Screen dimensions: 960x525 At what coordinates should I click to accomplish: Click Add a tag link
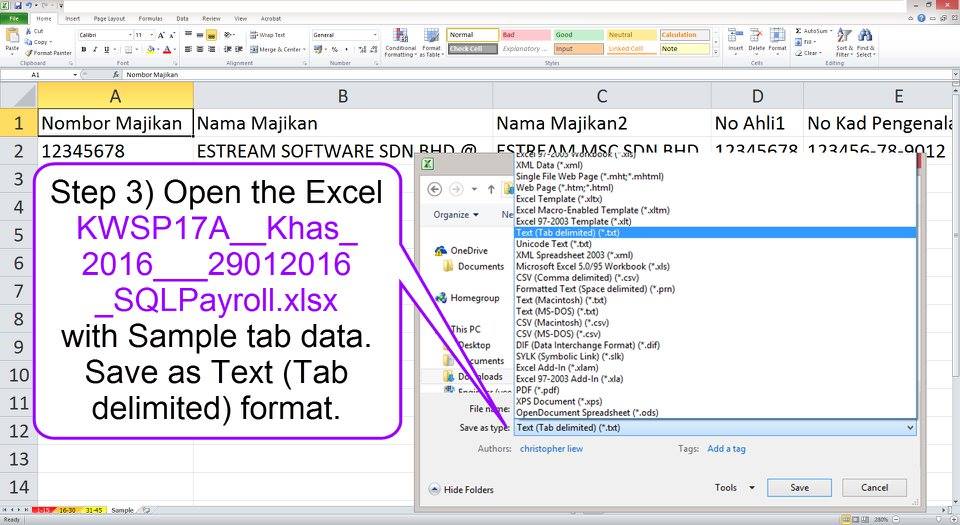click(726, 449)
